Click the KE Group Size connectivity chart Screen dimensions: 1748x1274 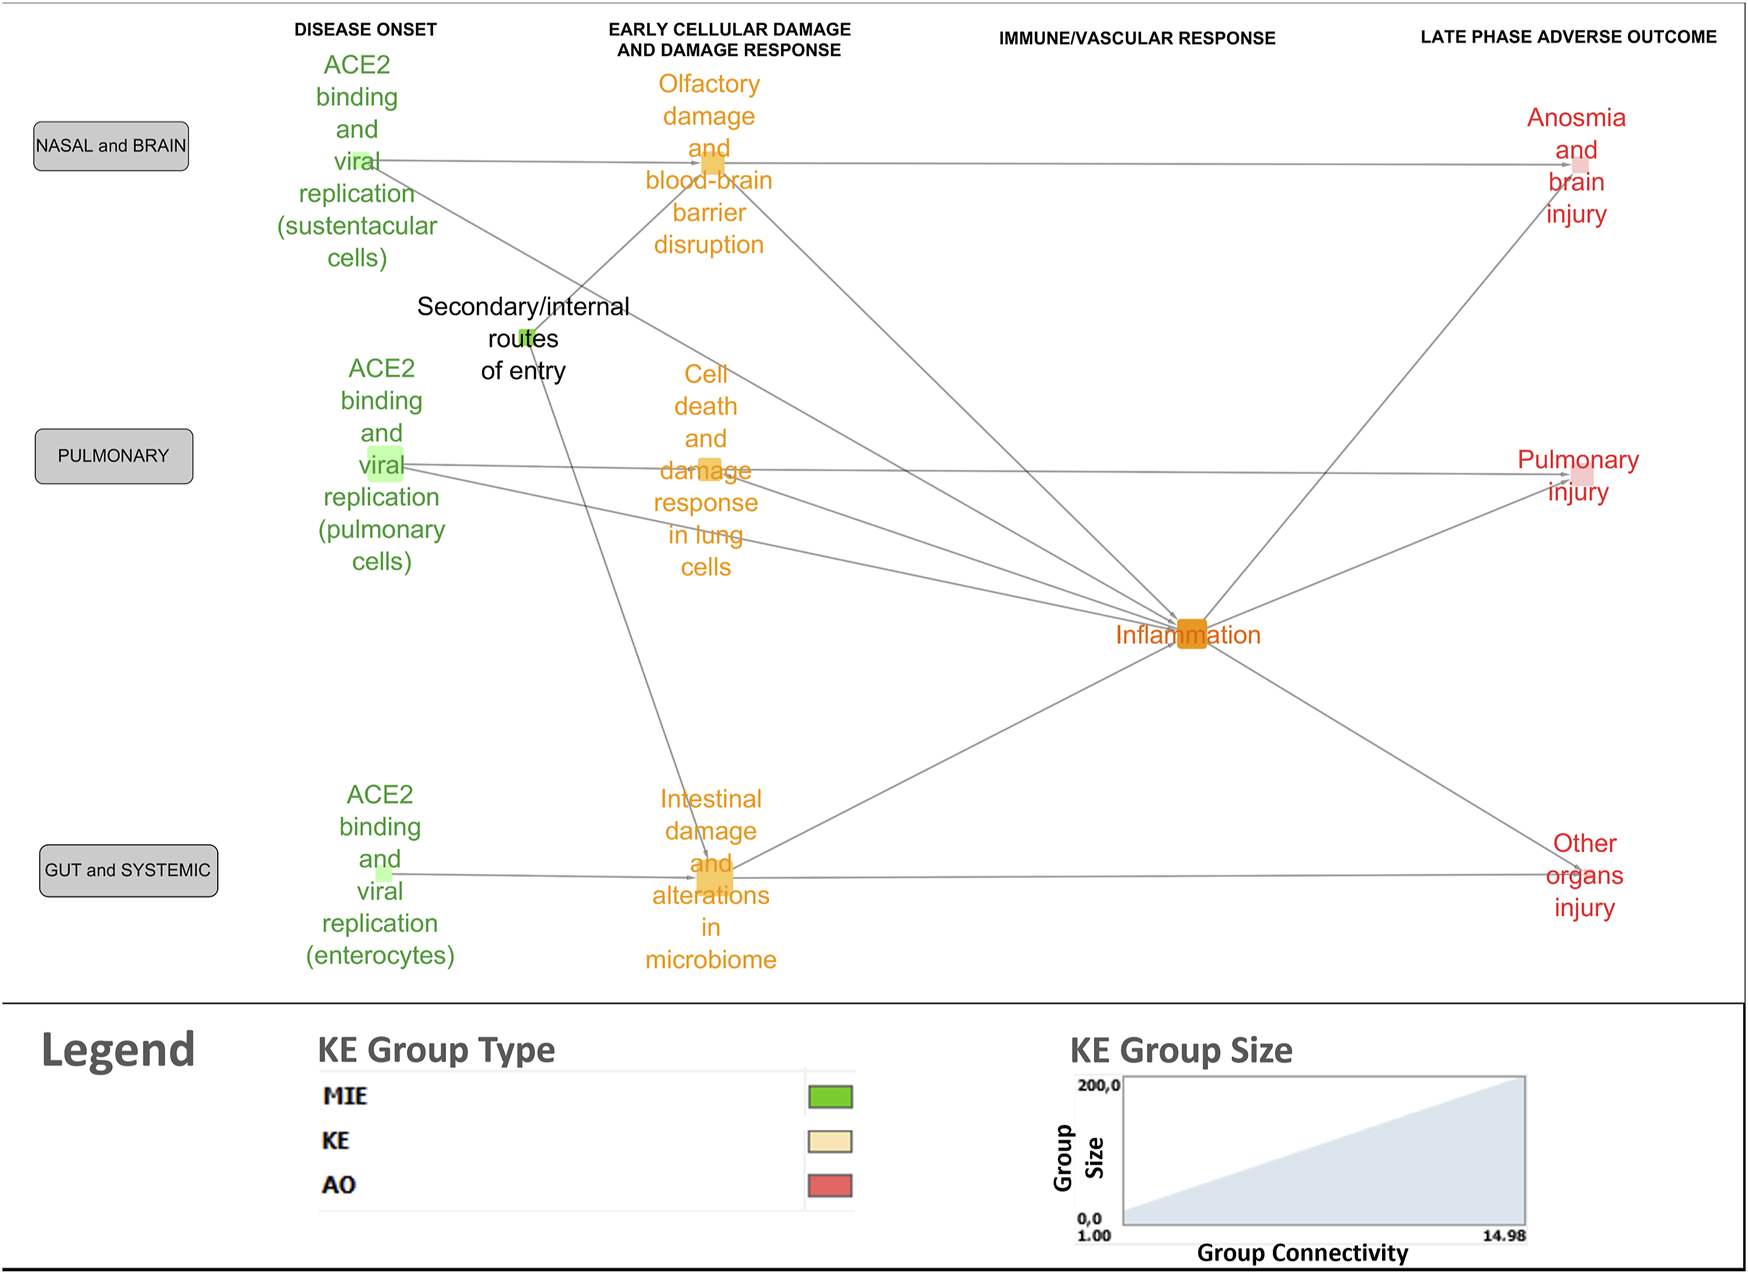click(1324, 1150)
